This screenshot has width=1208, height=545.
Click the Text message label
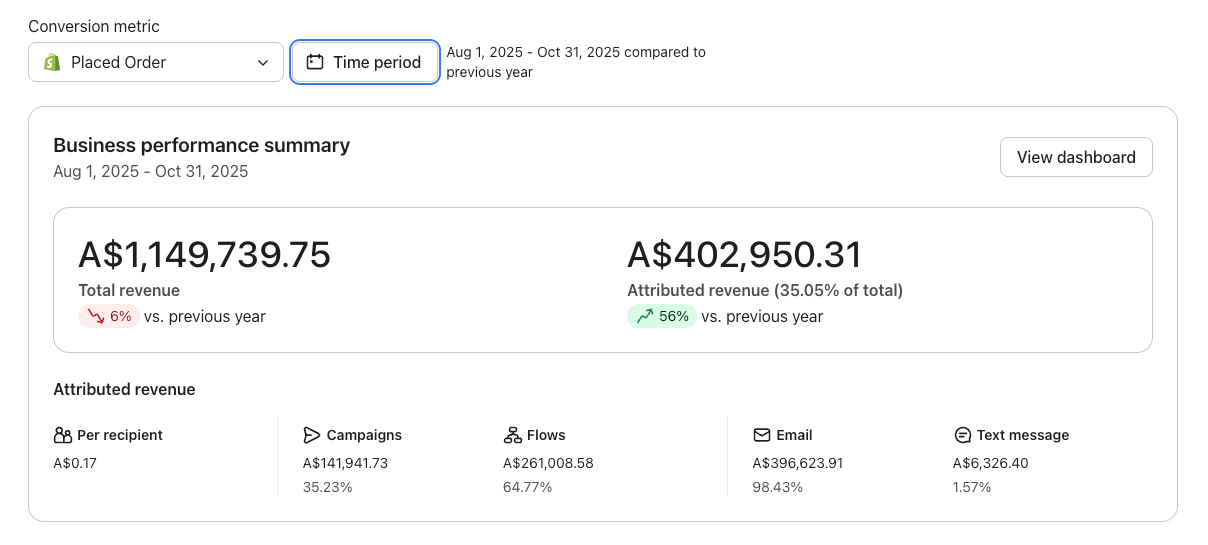coord(1023,435)
